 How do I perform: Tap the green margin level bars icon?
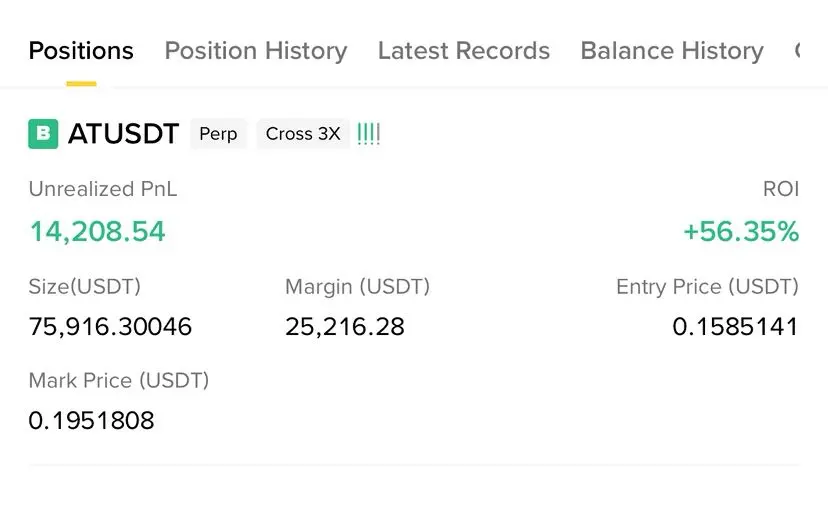[369, 134]
